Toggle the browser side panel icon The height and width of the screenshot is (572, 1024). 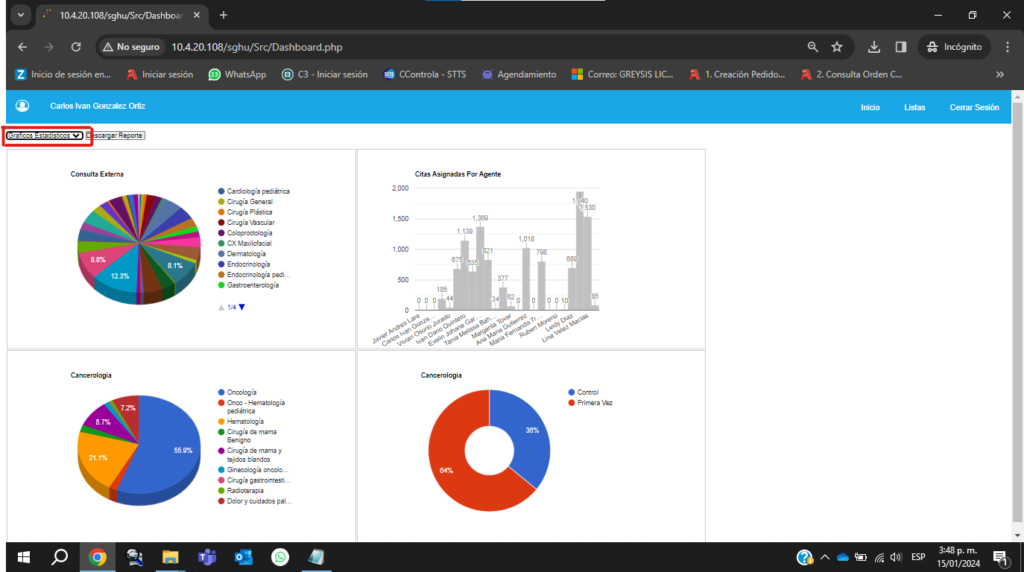pyautogui.click(x=900, y=47)
